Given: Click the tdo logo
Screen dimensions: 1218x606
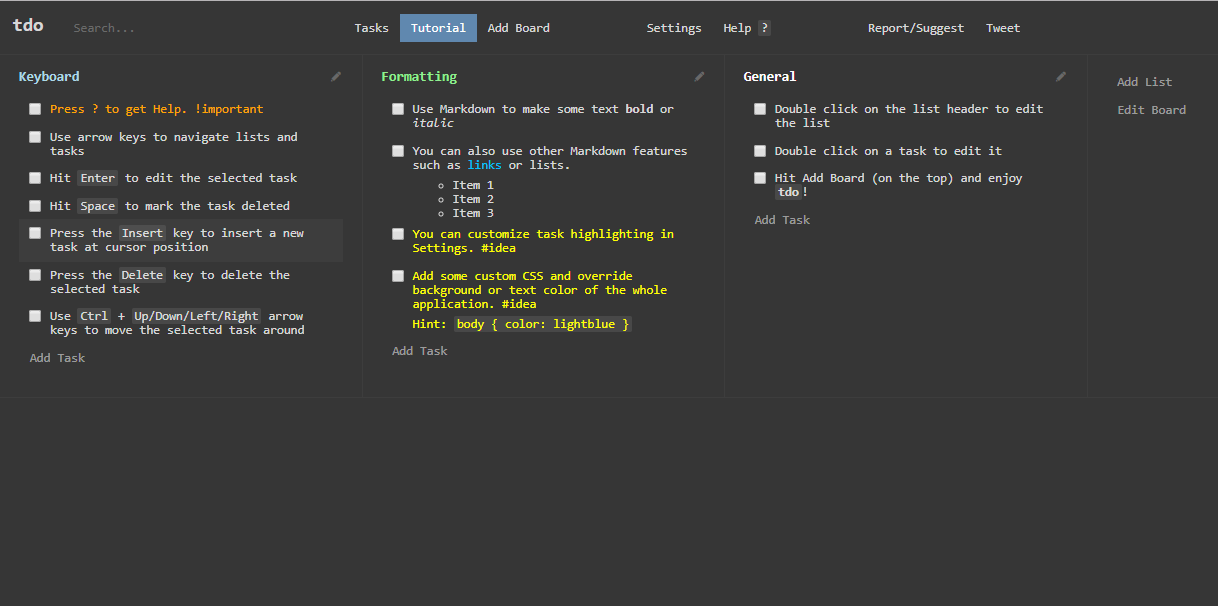Looking at the screenshot, I should click(28, 25).
